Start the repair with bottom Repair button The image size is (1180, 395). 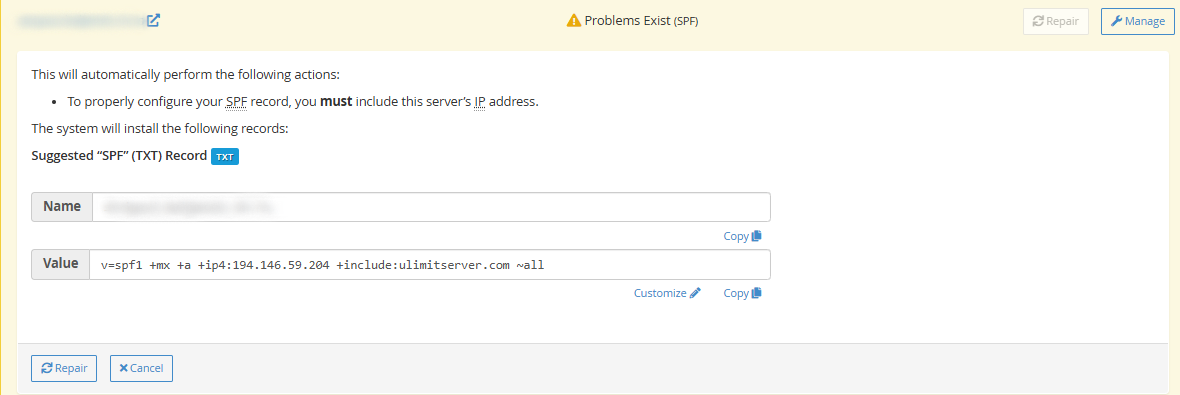click(64, 369)
